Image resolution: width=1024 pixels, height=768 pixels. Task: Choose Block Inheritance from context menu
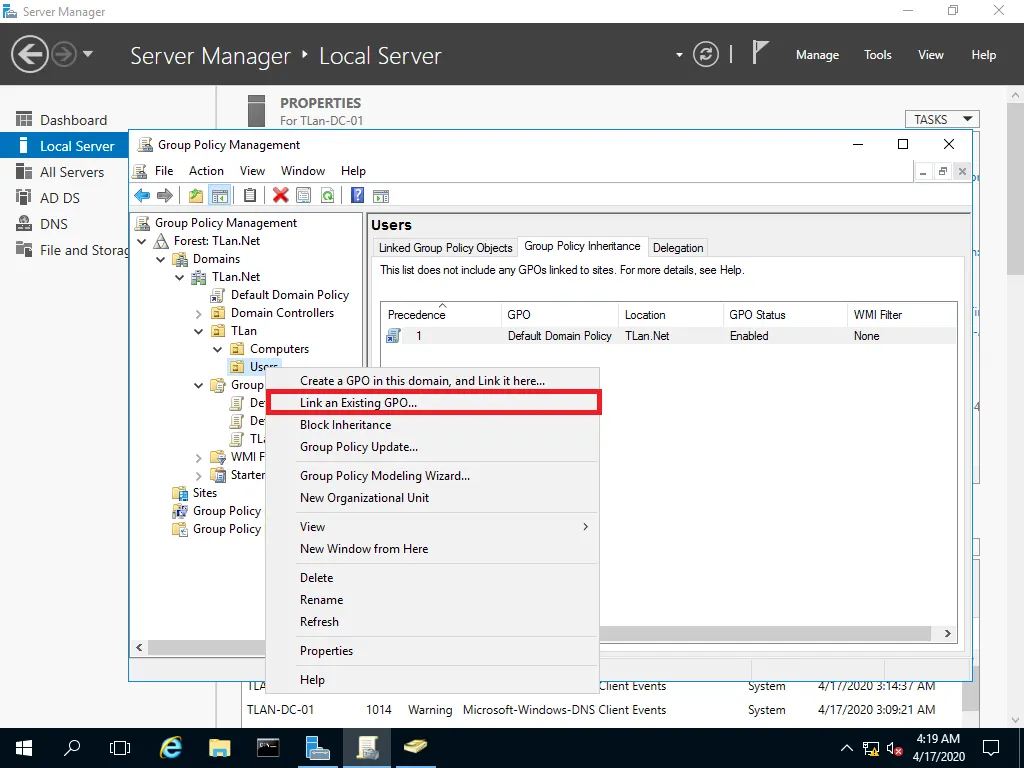click(345, 425)
